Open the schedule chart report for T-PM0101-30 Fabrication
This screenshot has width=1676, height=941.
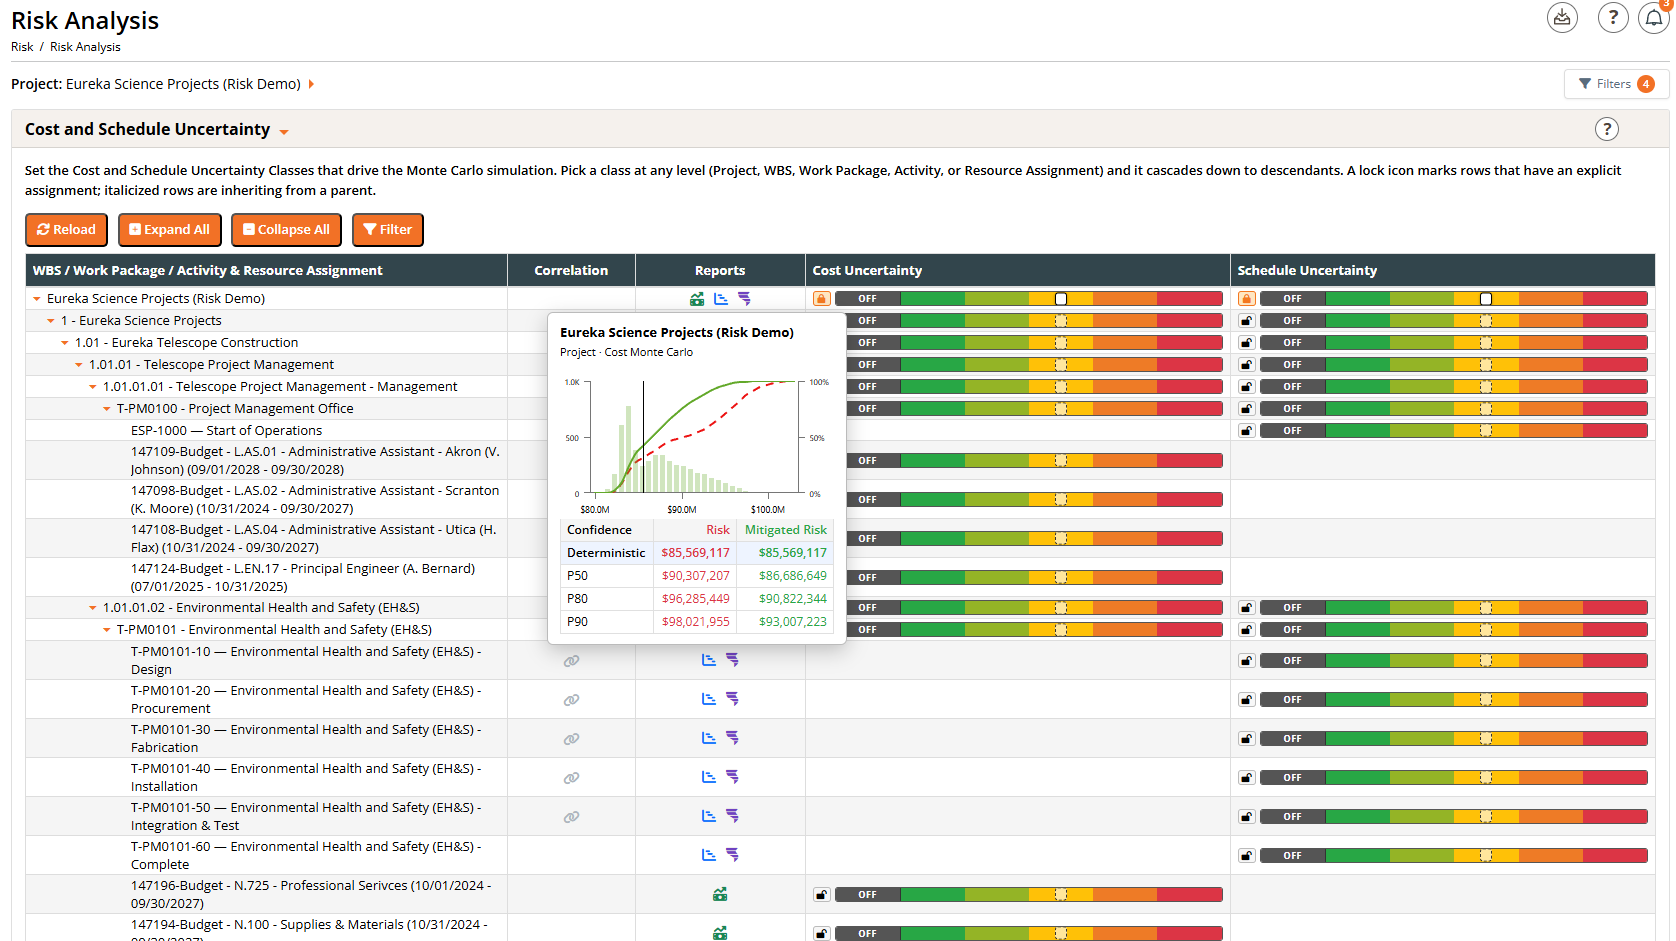(x=709, y=738)
